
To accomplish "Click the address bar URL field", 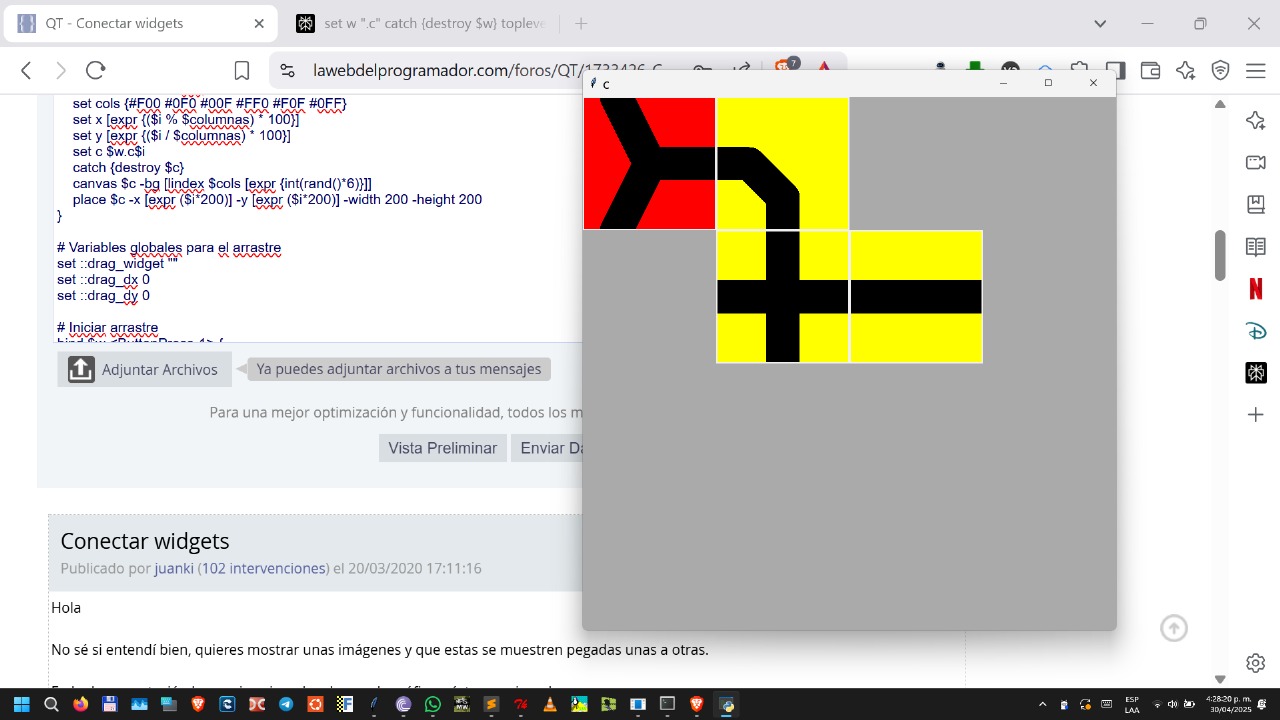I will 487,70.
